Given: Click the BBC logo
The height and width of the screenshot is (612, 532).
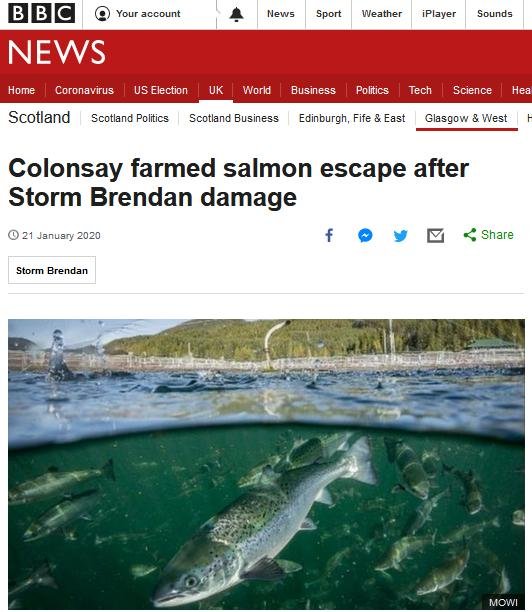Looking at the screenshot, I should 41,14.
